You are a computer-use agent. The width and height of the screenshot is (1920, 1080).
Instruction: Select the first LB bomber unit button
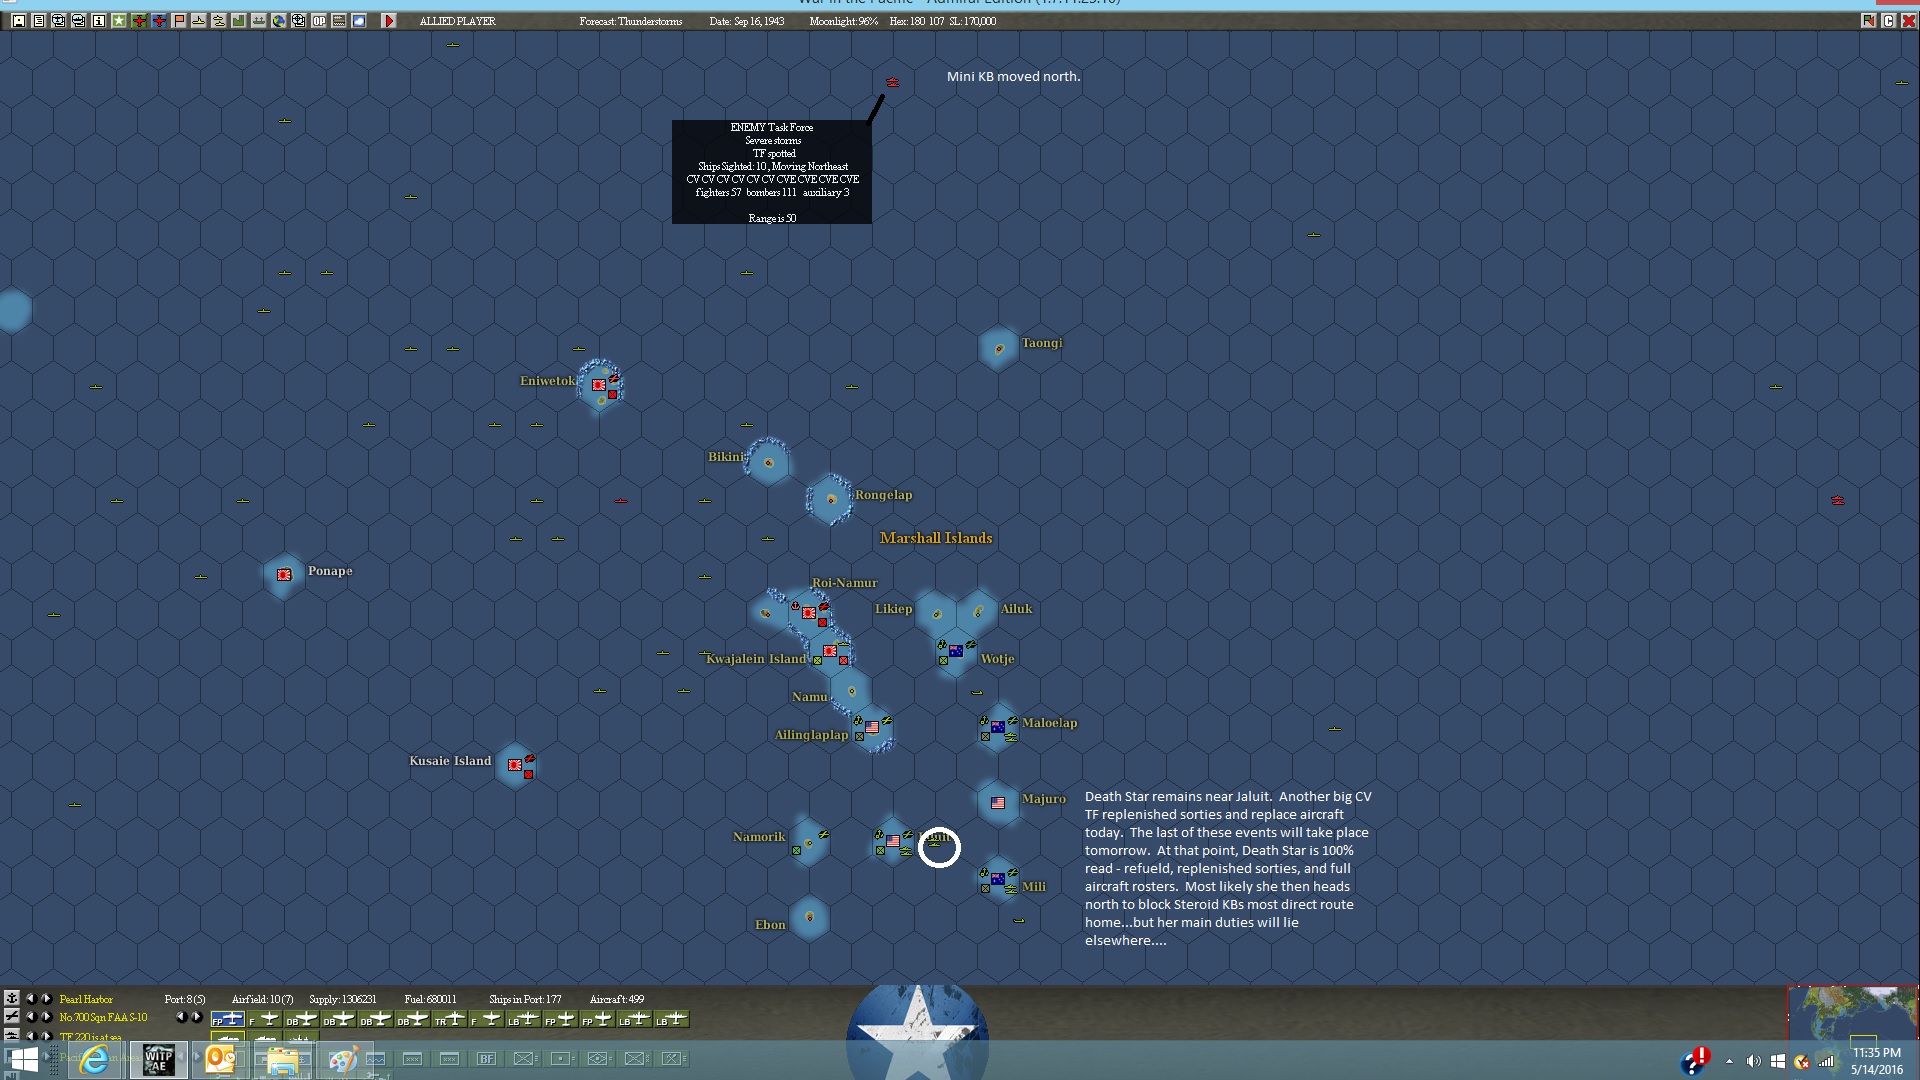click(523, 1019)
